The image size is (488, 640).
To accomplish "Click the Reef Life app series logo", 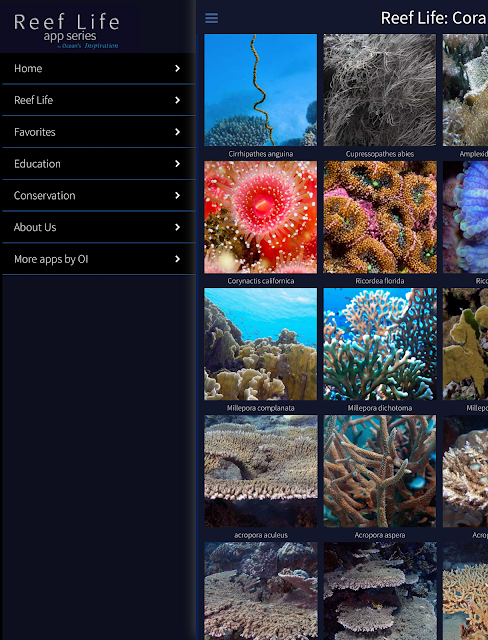I will tap(67, 30).
